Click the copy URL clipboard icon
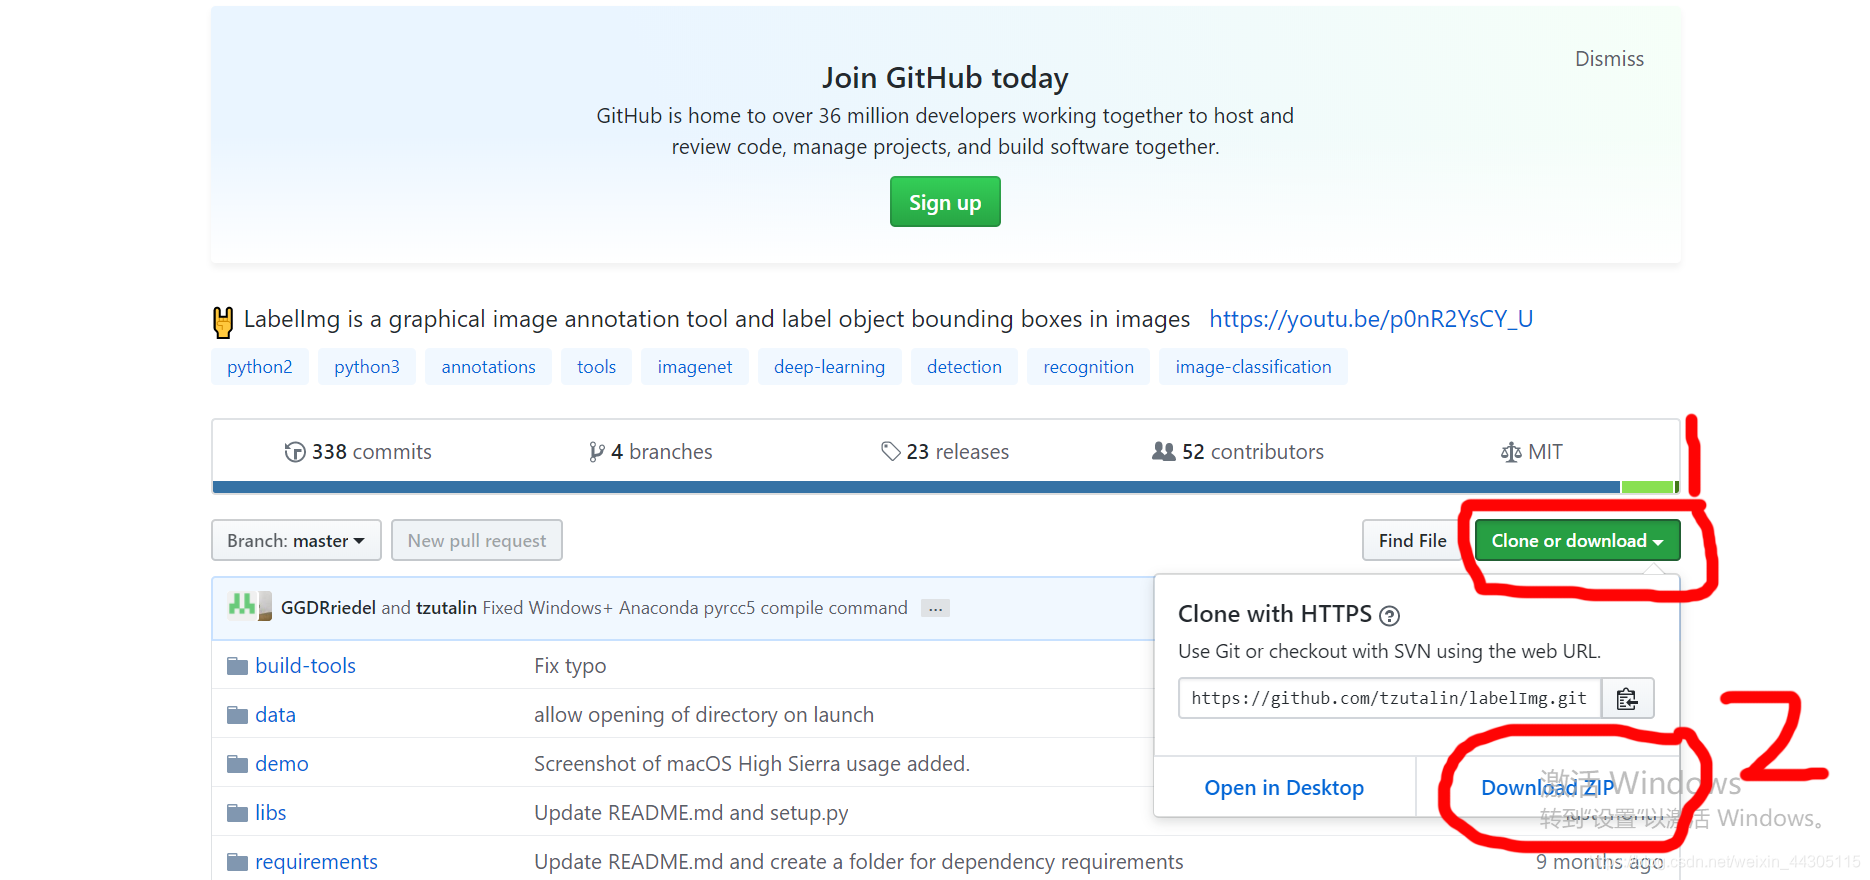The height and width of the screenshot is (880, 1870). pyautogui.click(x=1627, y=698)
